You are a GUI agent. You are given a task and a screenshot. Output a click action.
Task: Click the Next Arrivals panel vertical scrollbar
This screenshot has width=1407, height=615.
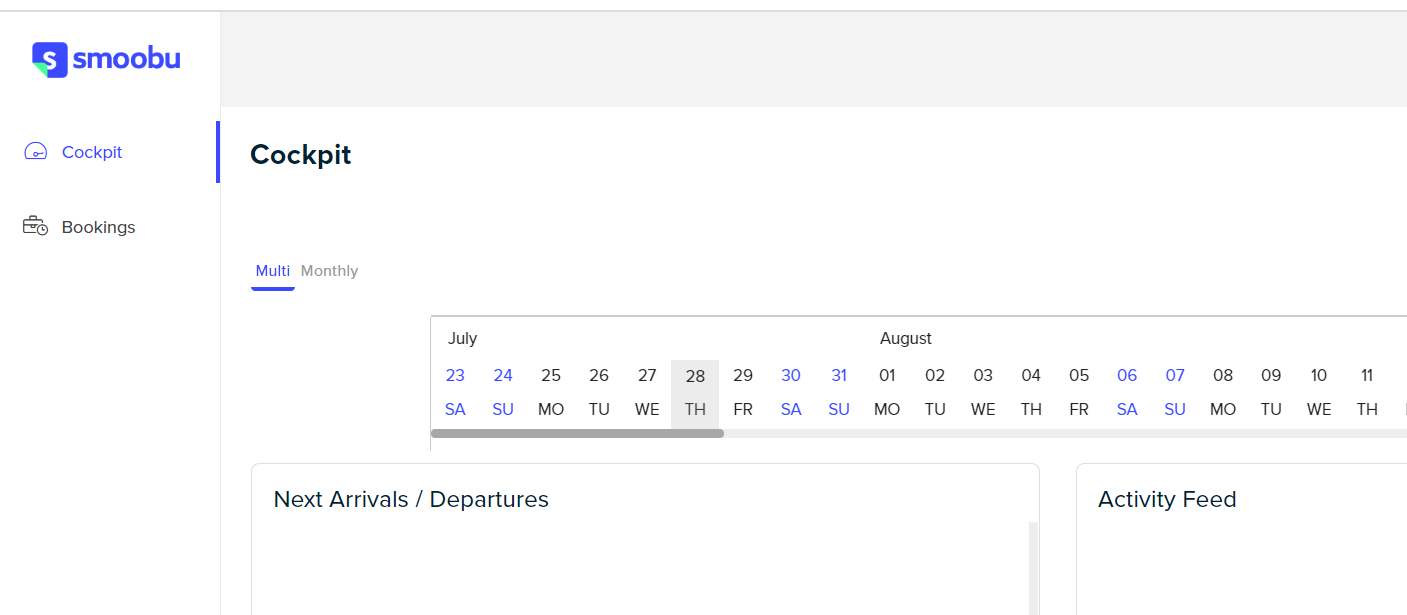tap(1033, 568)
